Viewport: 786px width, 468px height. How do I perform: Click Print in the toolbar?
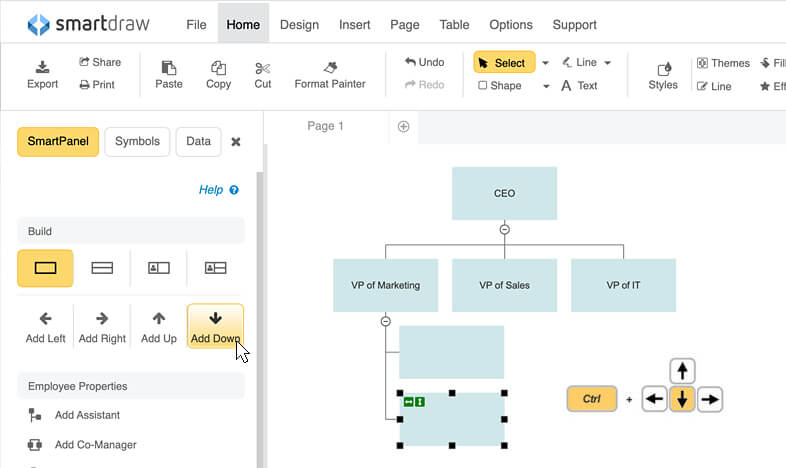tap(97, 85)
